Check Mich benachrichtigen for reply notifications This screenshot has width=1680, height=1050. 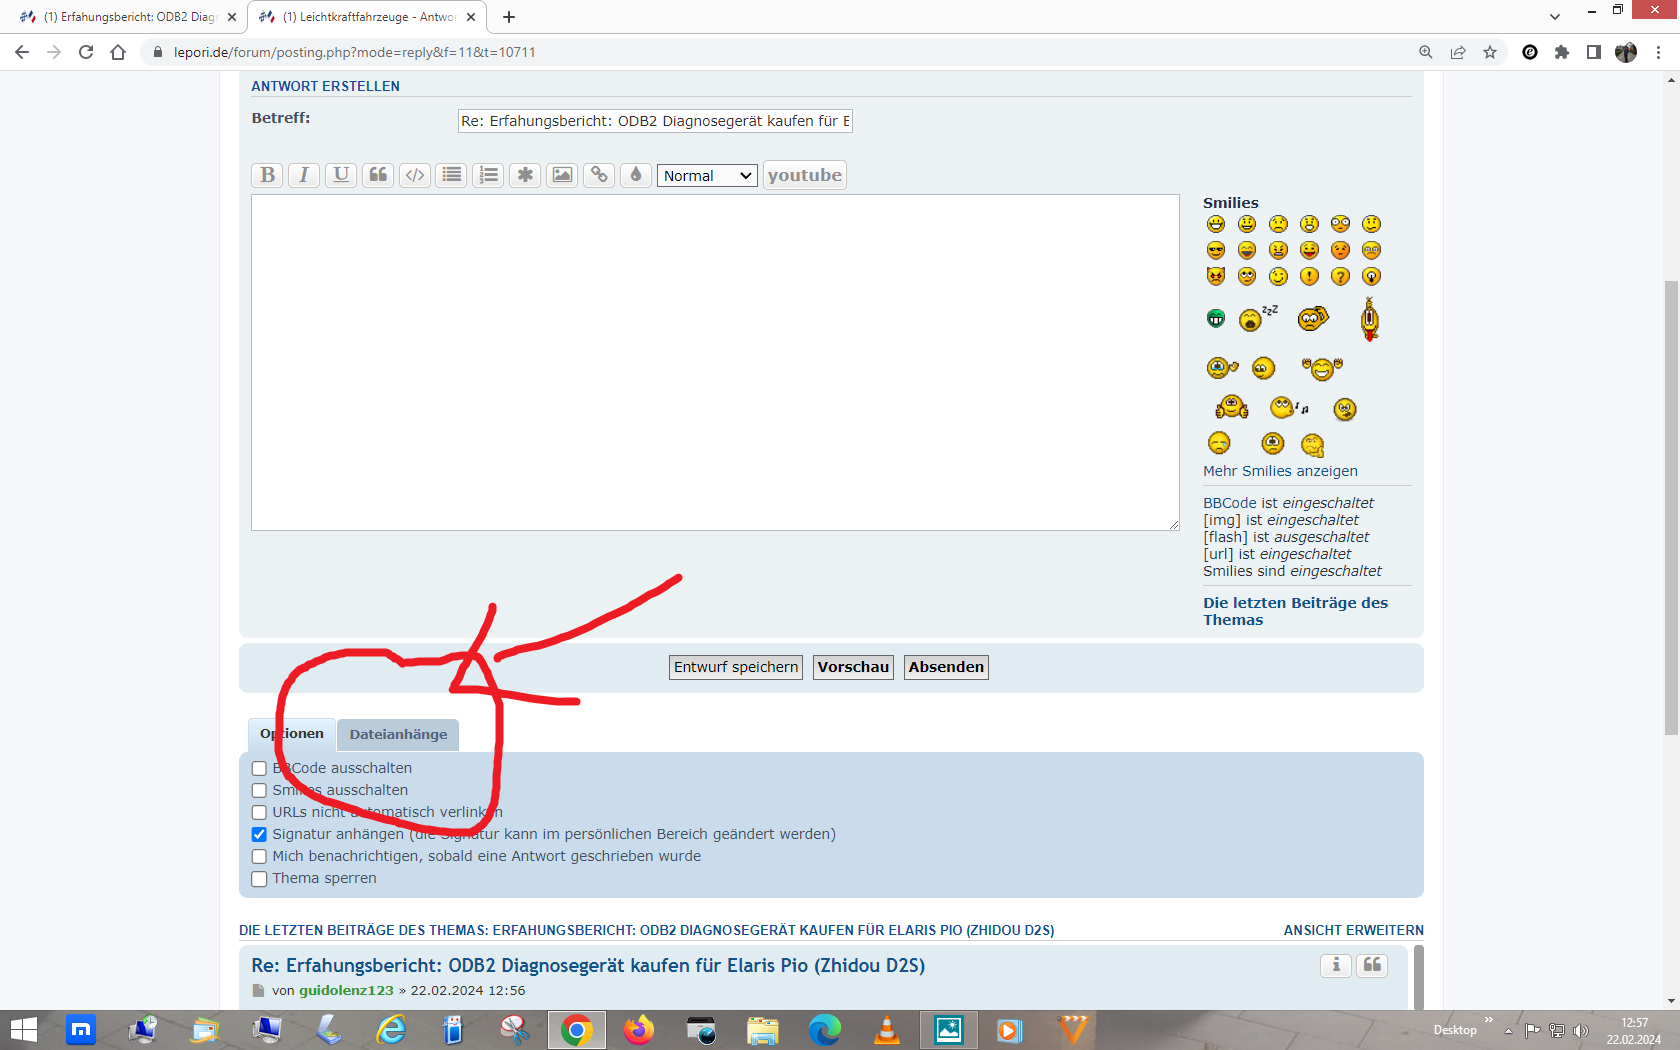coord(259,856)
